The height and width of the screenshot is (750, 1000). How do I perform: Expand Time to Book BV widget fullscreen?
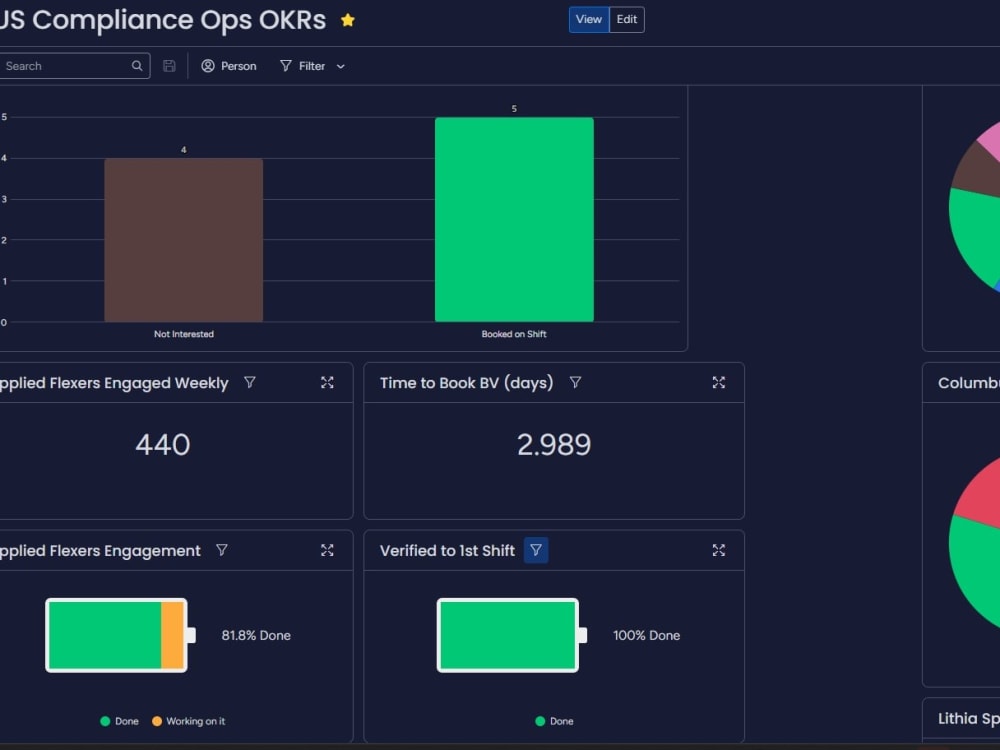pyautogui.click(x=719, y=382)
